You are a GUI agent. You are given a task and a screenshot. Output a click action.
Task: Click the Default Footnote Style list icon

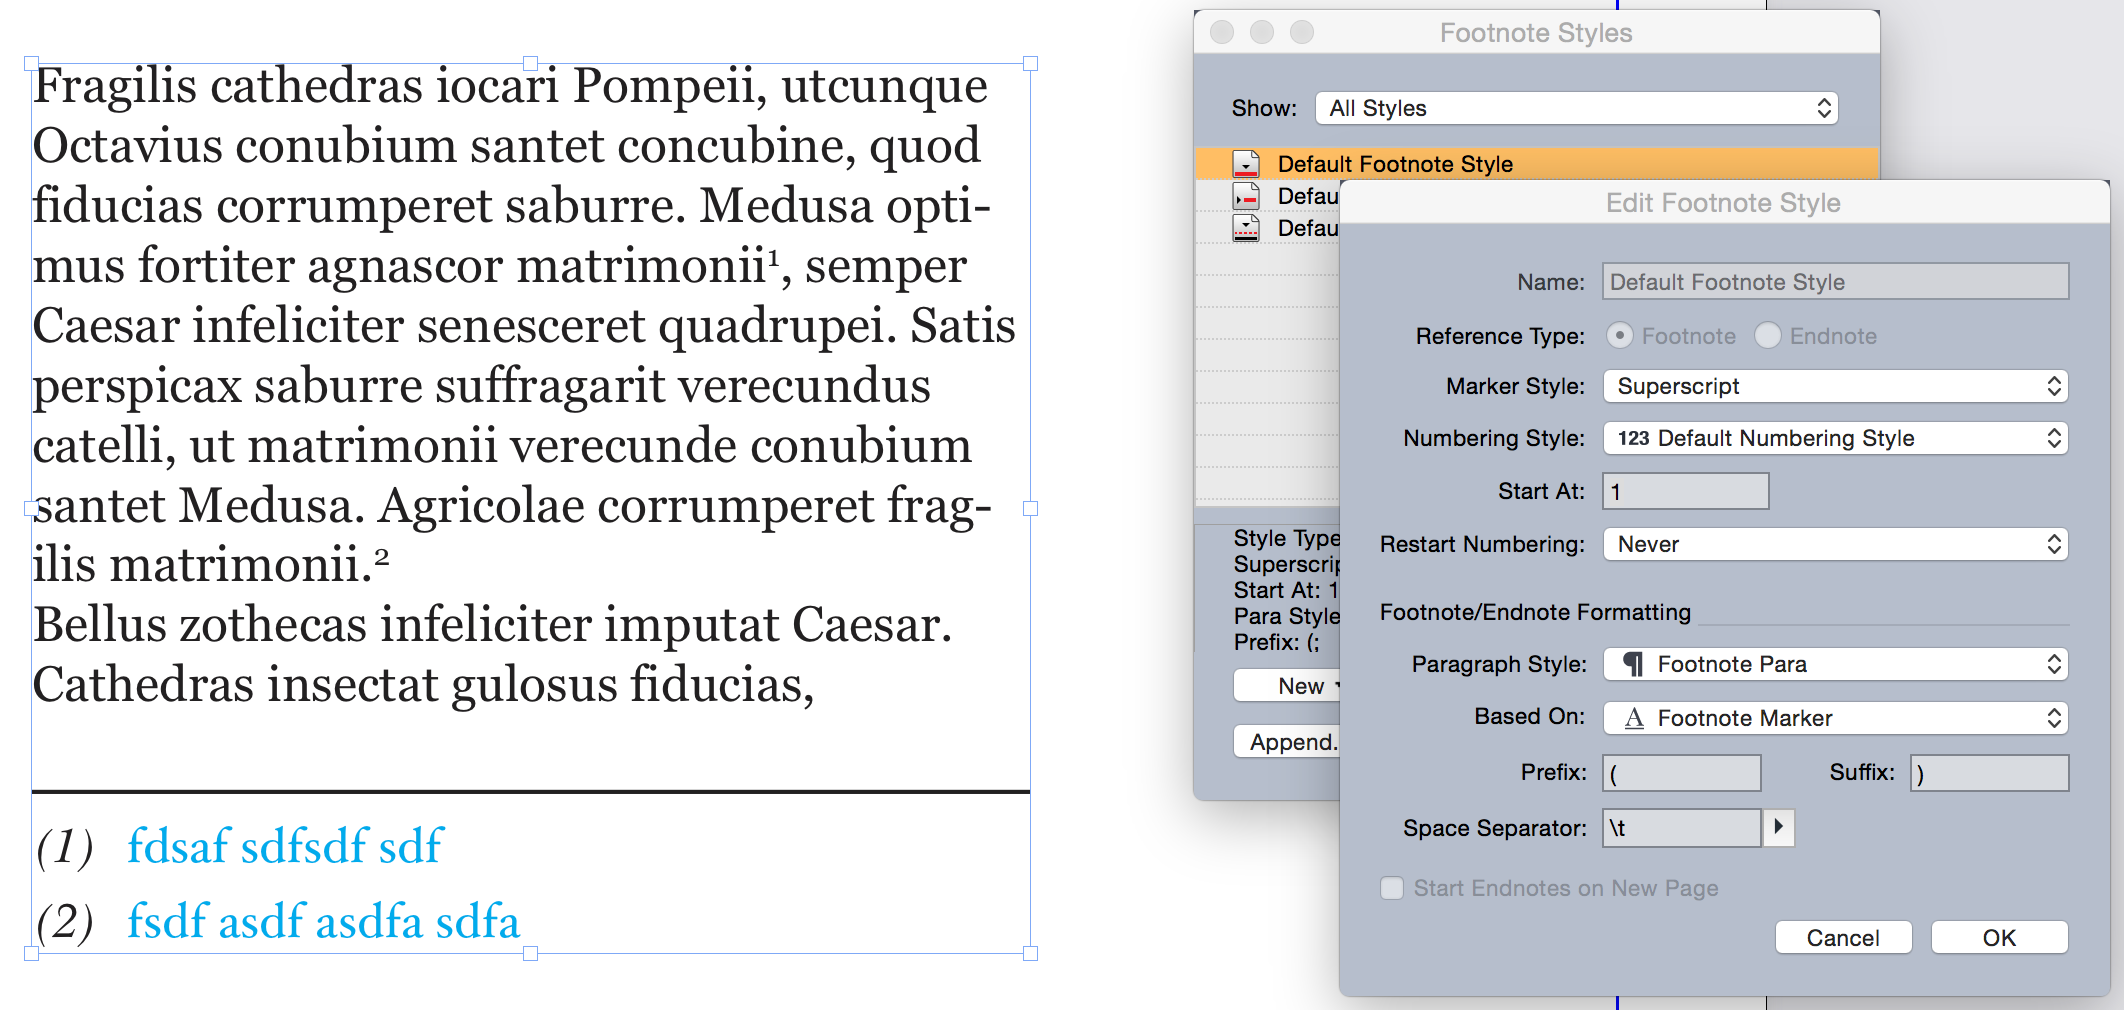click(x=1246, y=164)
